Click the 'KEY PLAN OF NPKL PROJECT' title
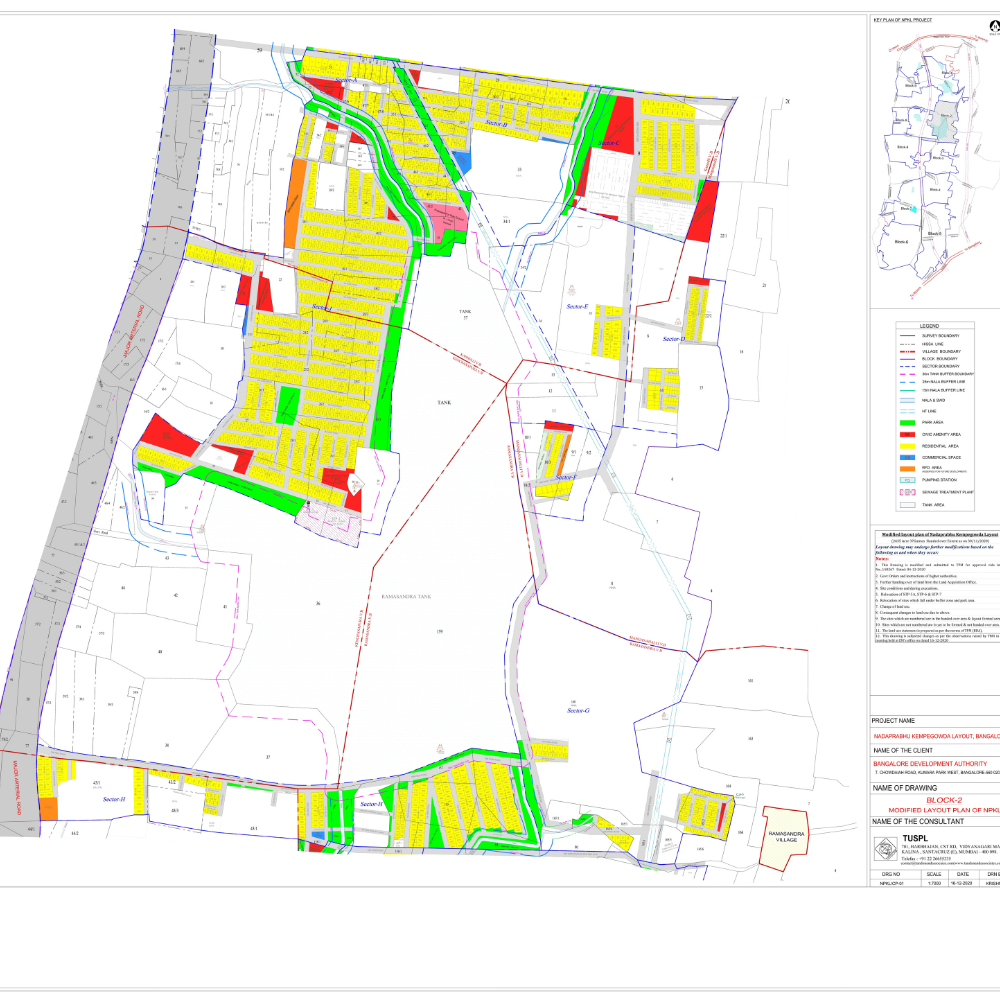This screenshot has height=1000, width=1000. (x=902, y=20)
